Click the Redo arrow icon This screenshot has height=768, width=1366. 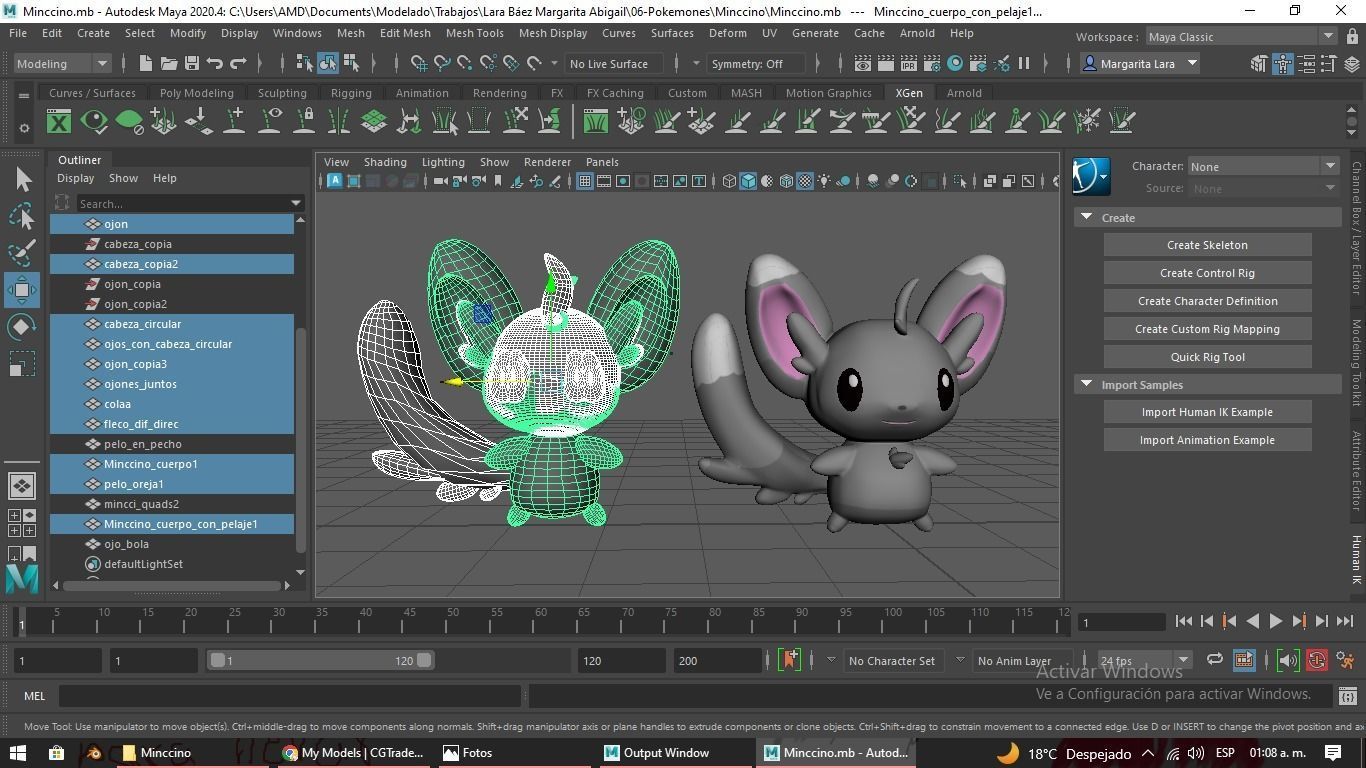click(238, 63)
